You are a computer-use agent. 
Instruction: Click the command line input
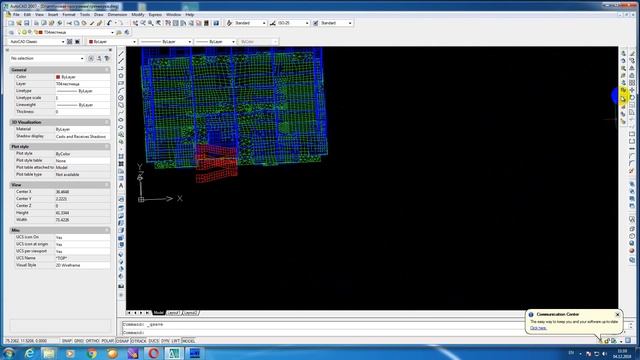pos(373,333)
